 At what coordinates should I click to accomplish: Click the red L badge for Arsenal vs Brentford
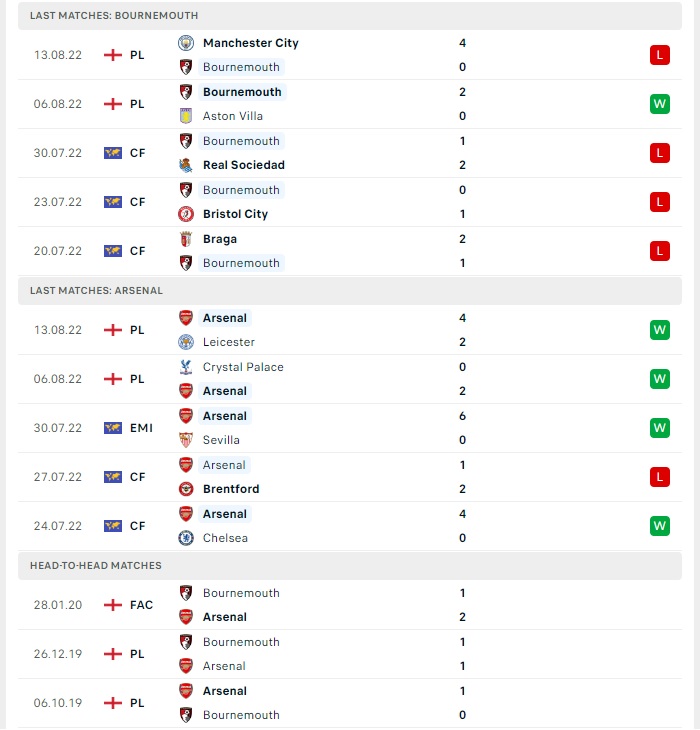(660, 477)
